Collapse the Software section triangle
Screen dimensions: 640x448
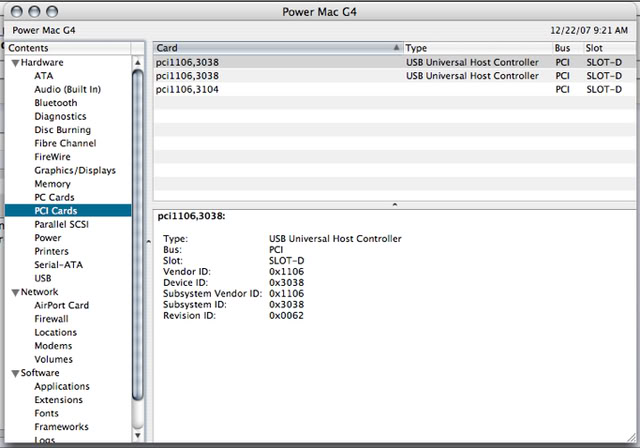[16, 373]
